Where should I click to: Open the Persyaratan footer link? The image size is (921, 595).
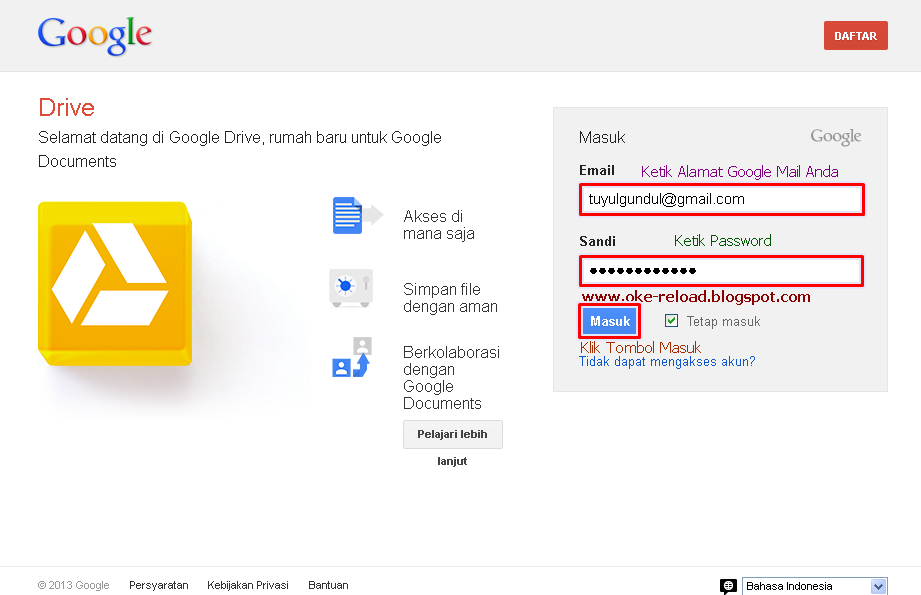tap(159, 585)
